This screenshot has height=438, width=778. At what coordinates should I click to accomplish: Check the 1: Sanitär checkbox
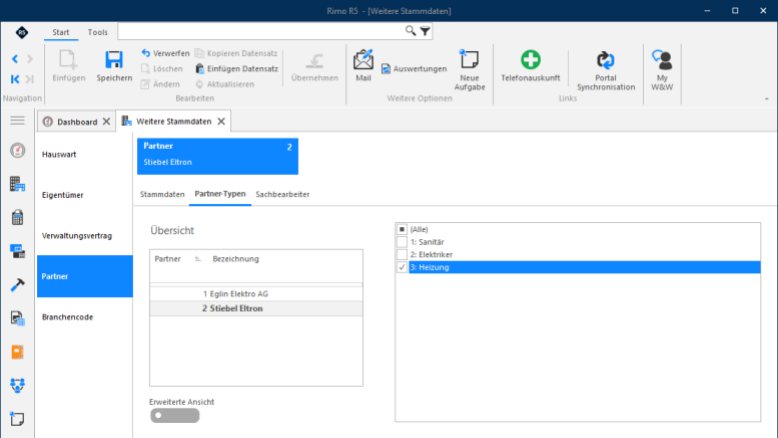402,242
